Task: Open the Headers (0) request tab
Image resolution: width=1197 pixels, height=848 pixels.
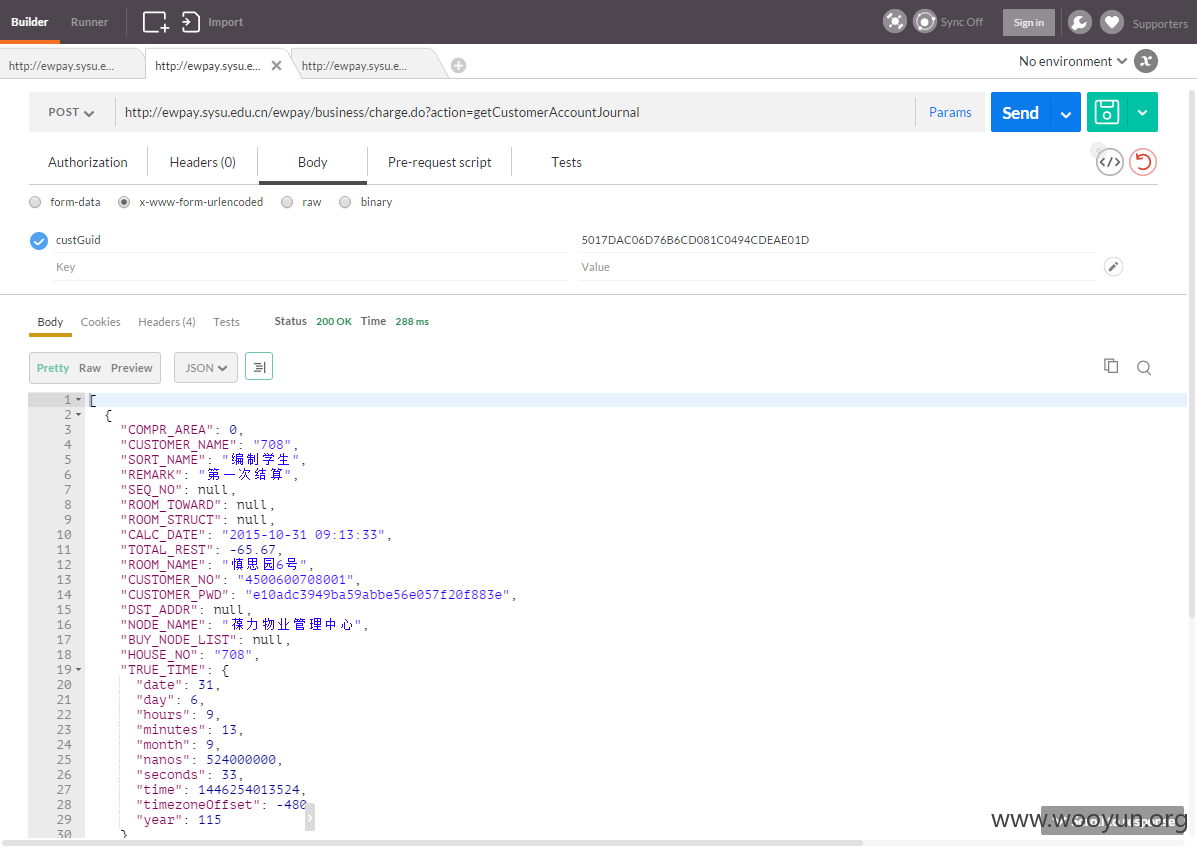Action: (x=202, y=162)
